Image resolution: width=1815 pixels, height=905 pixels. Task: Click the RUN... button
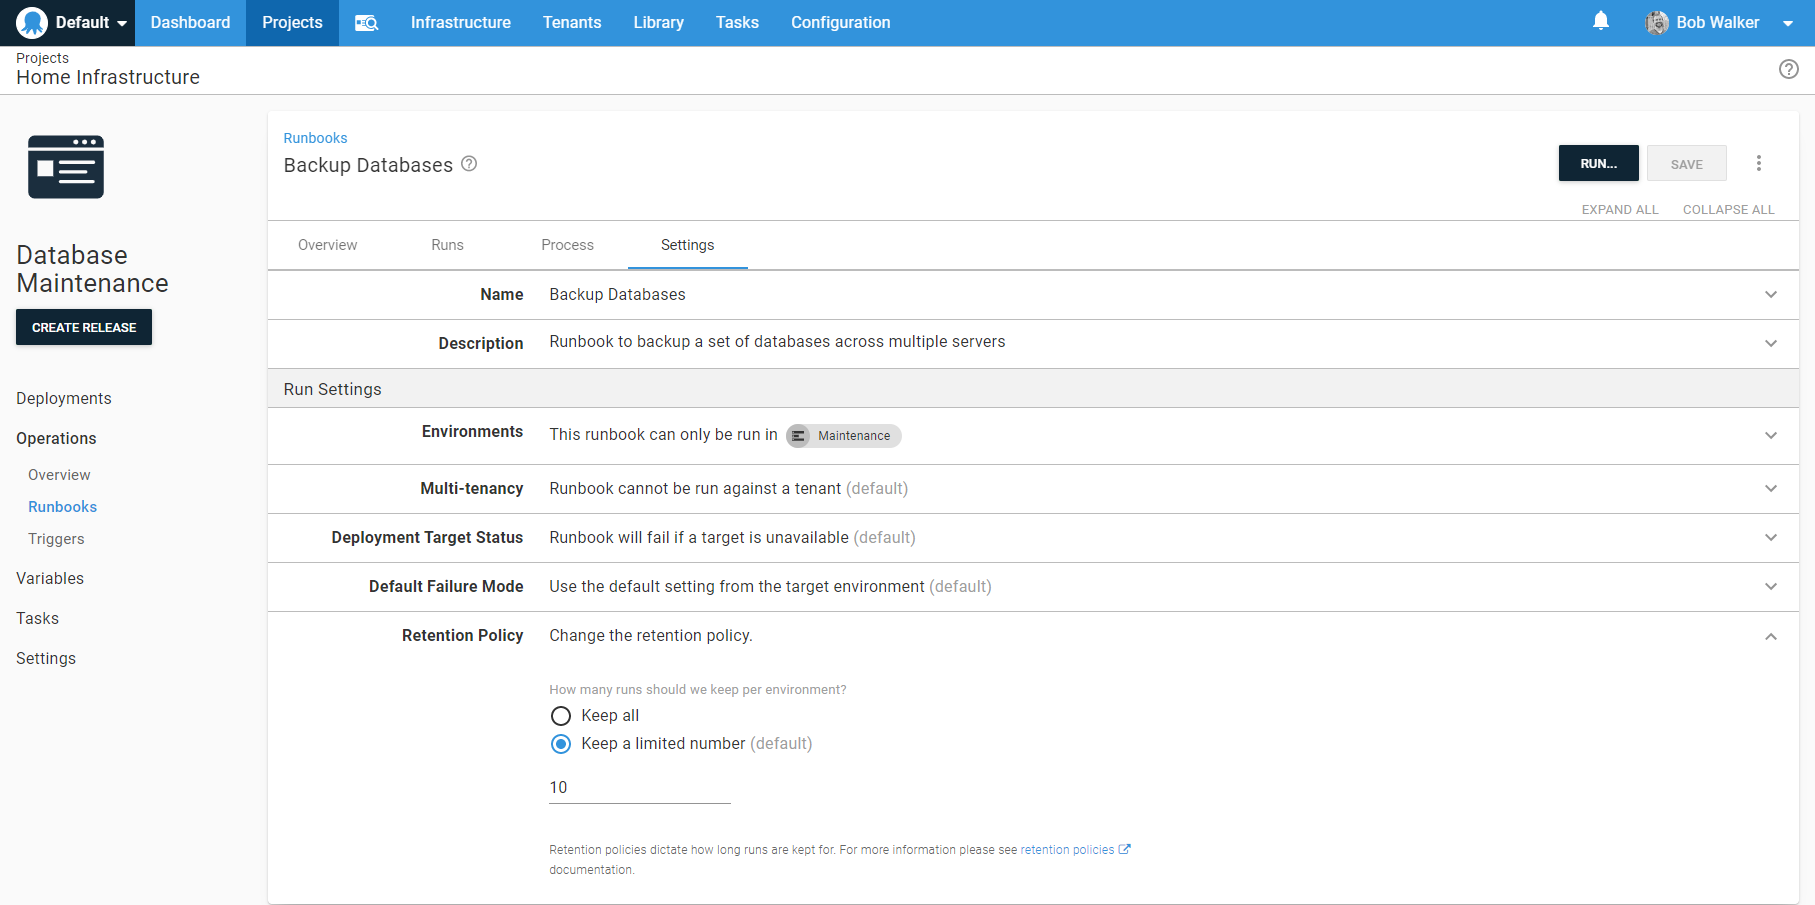pyautogui.click(x=1597, y=163)
